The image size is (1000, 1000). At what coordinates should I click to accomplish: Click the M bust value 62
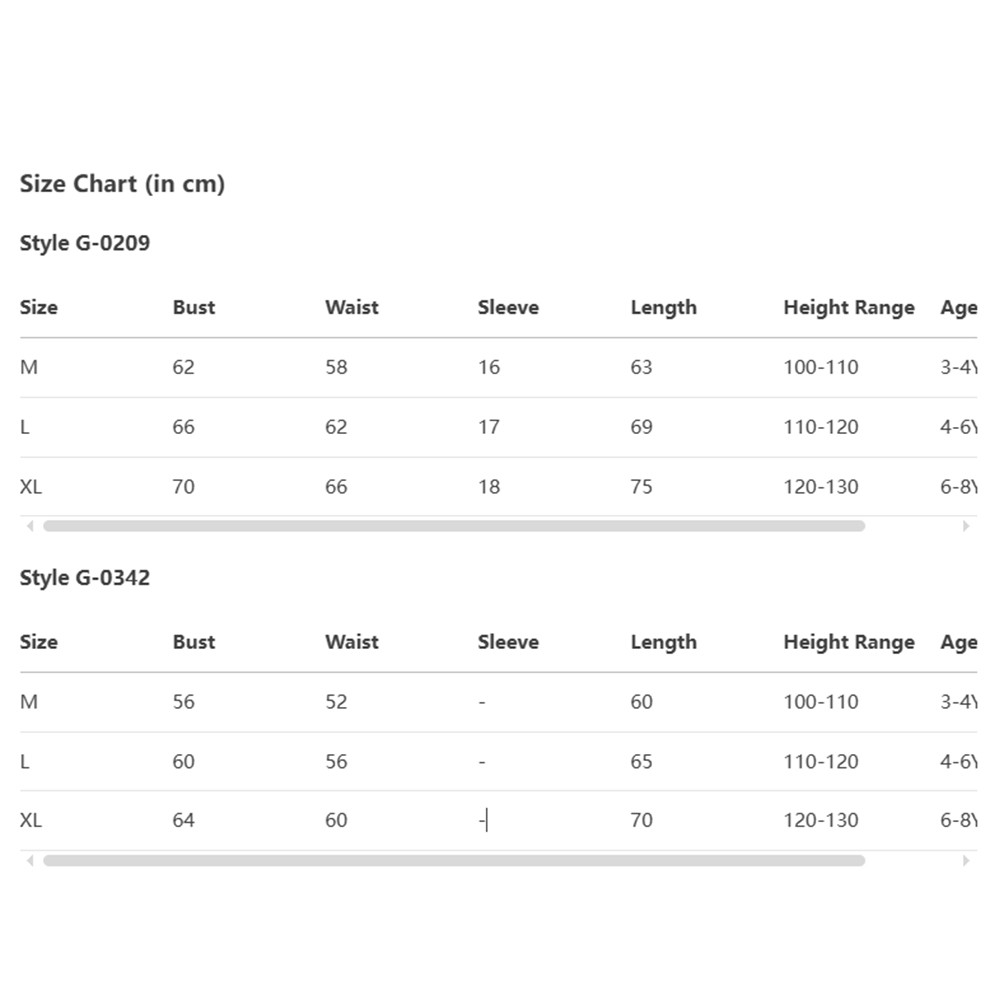pos(184,367)
